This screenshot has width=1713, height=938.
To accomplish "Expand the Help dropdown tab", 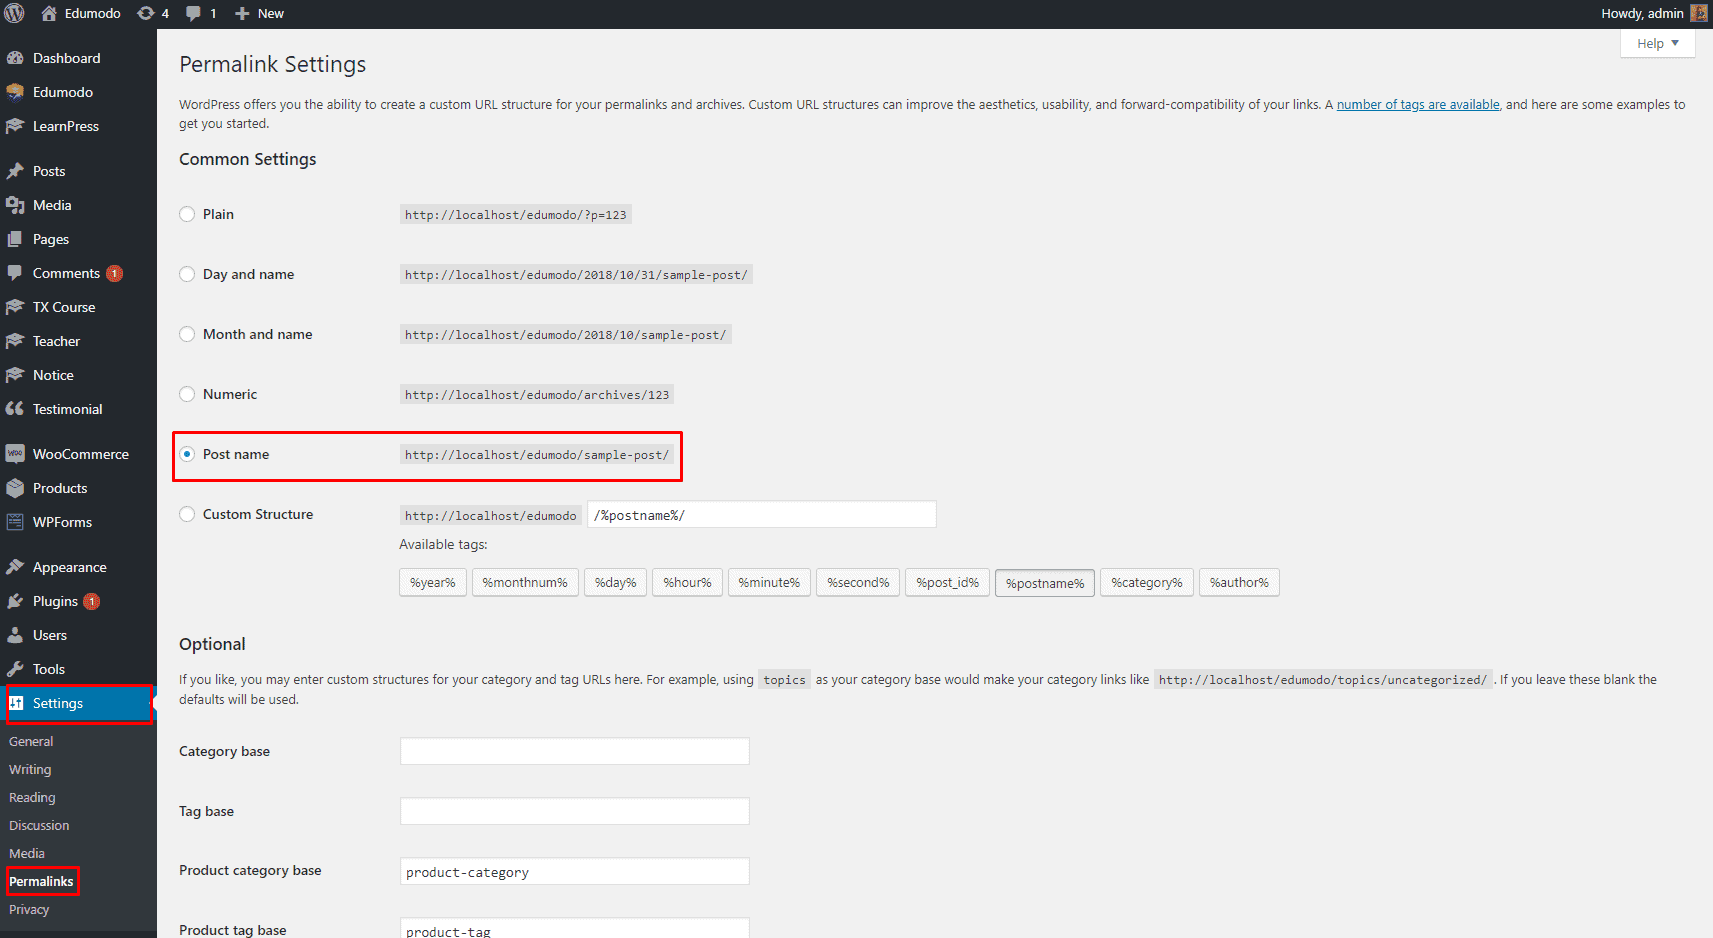I will click(x=1657, y=43).
